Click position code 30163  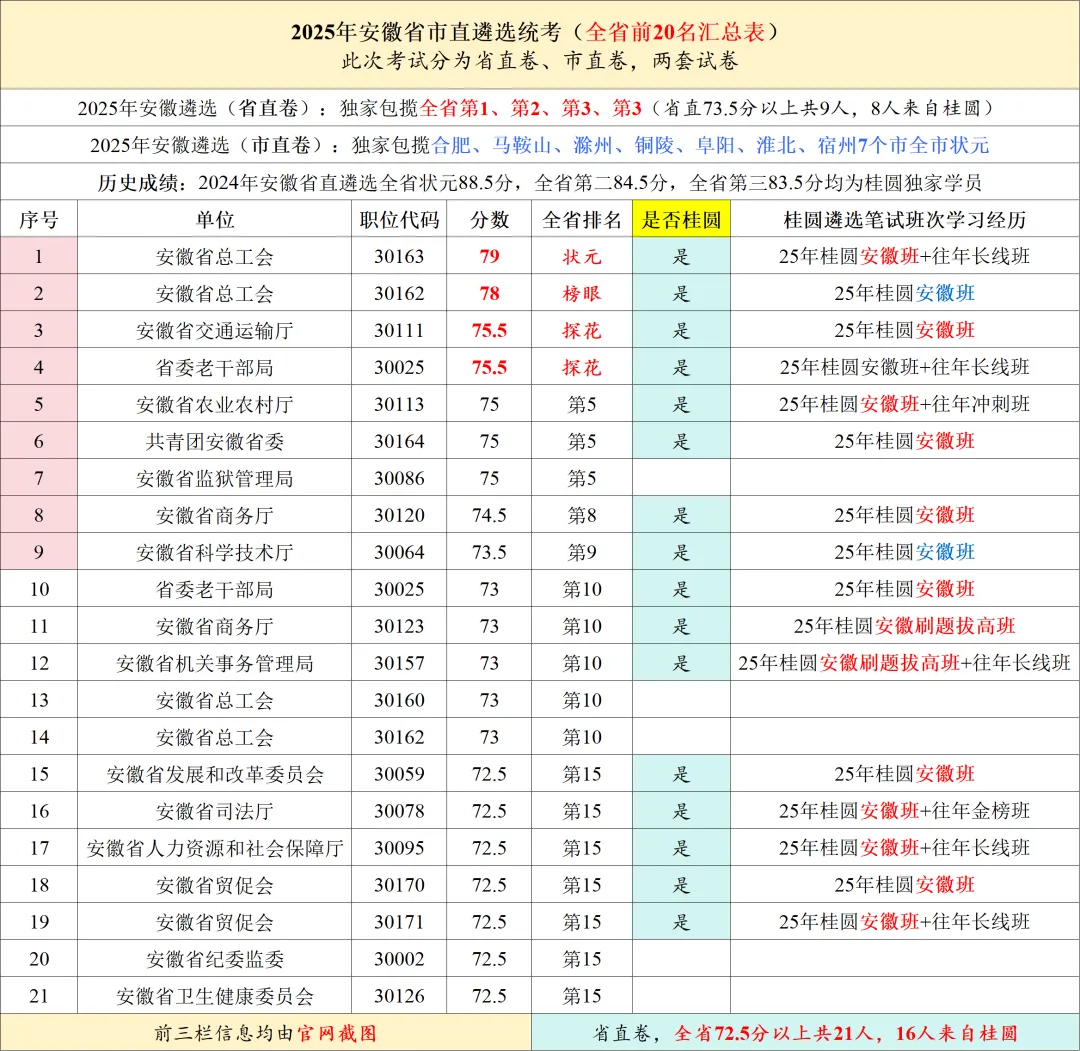(x=399, y=256)
